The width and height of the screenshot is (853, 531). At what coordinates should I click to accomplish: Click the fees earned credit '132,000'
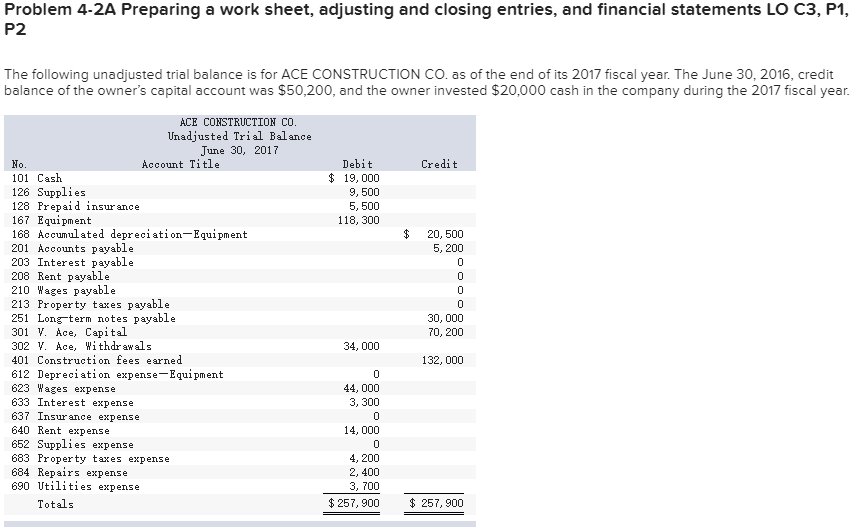tap(443, 361)
